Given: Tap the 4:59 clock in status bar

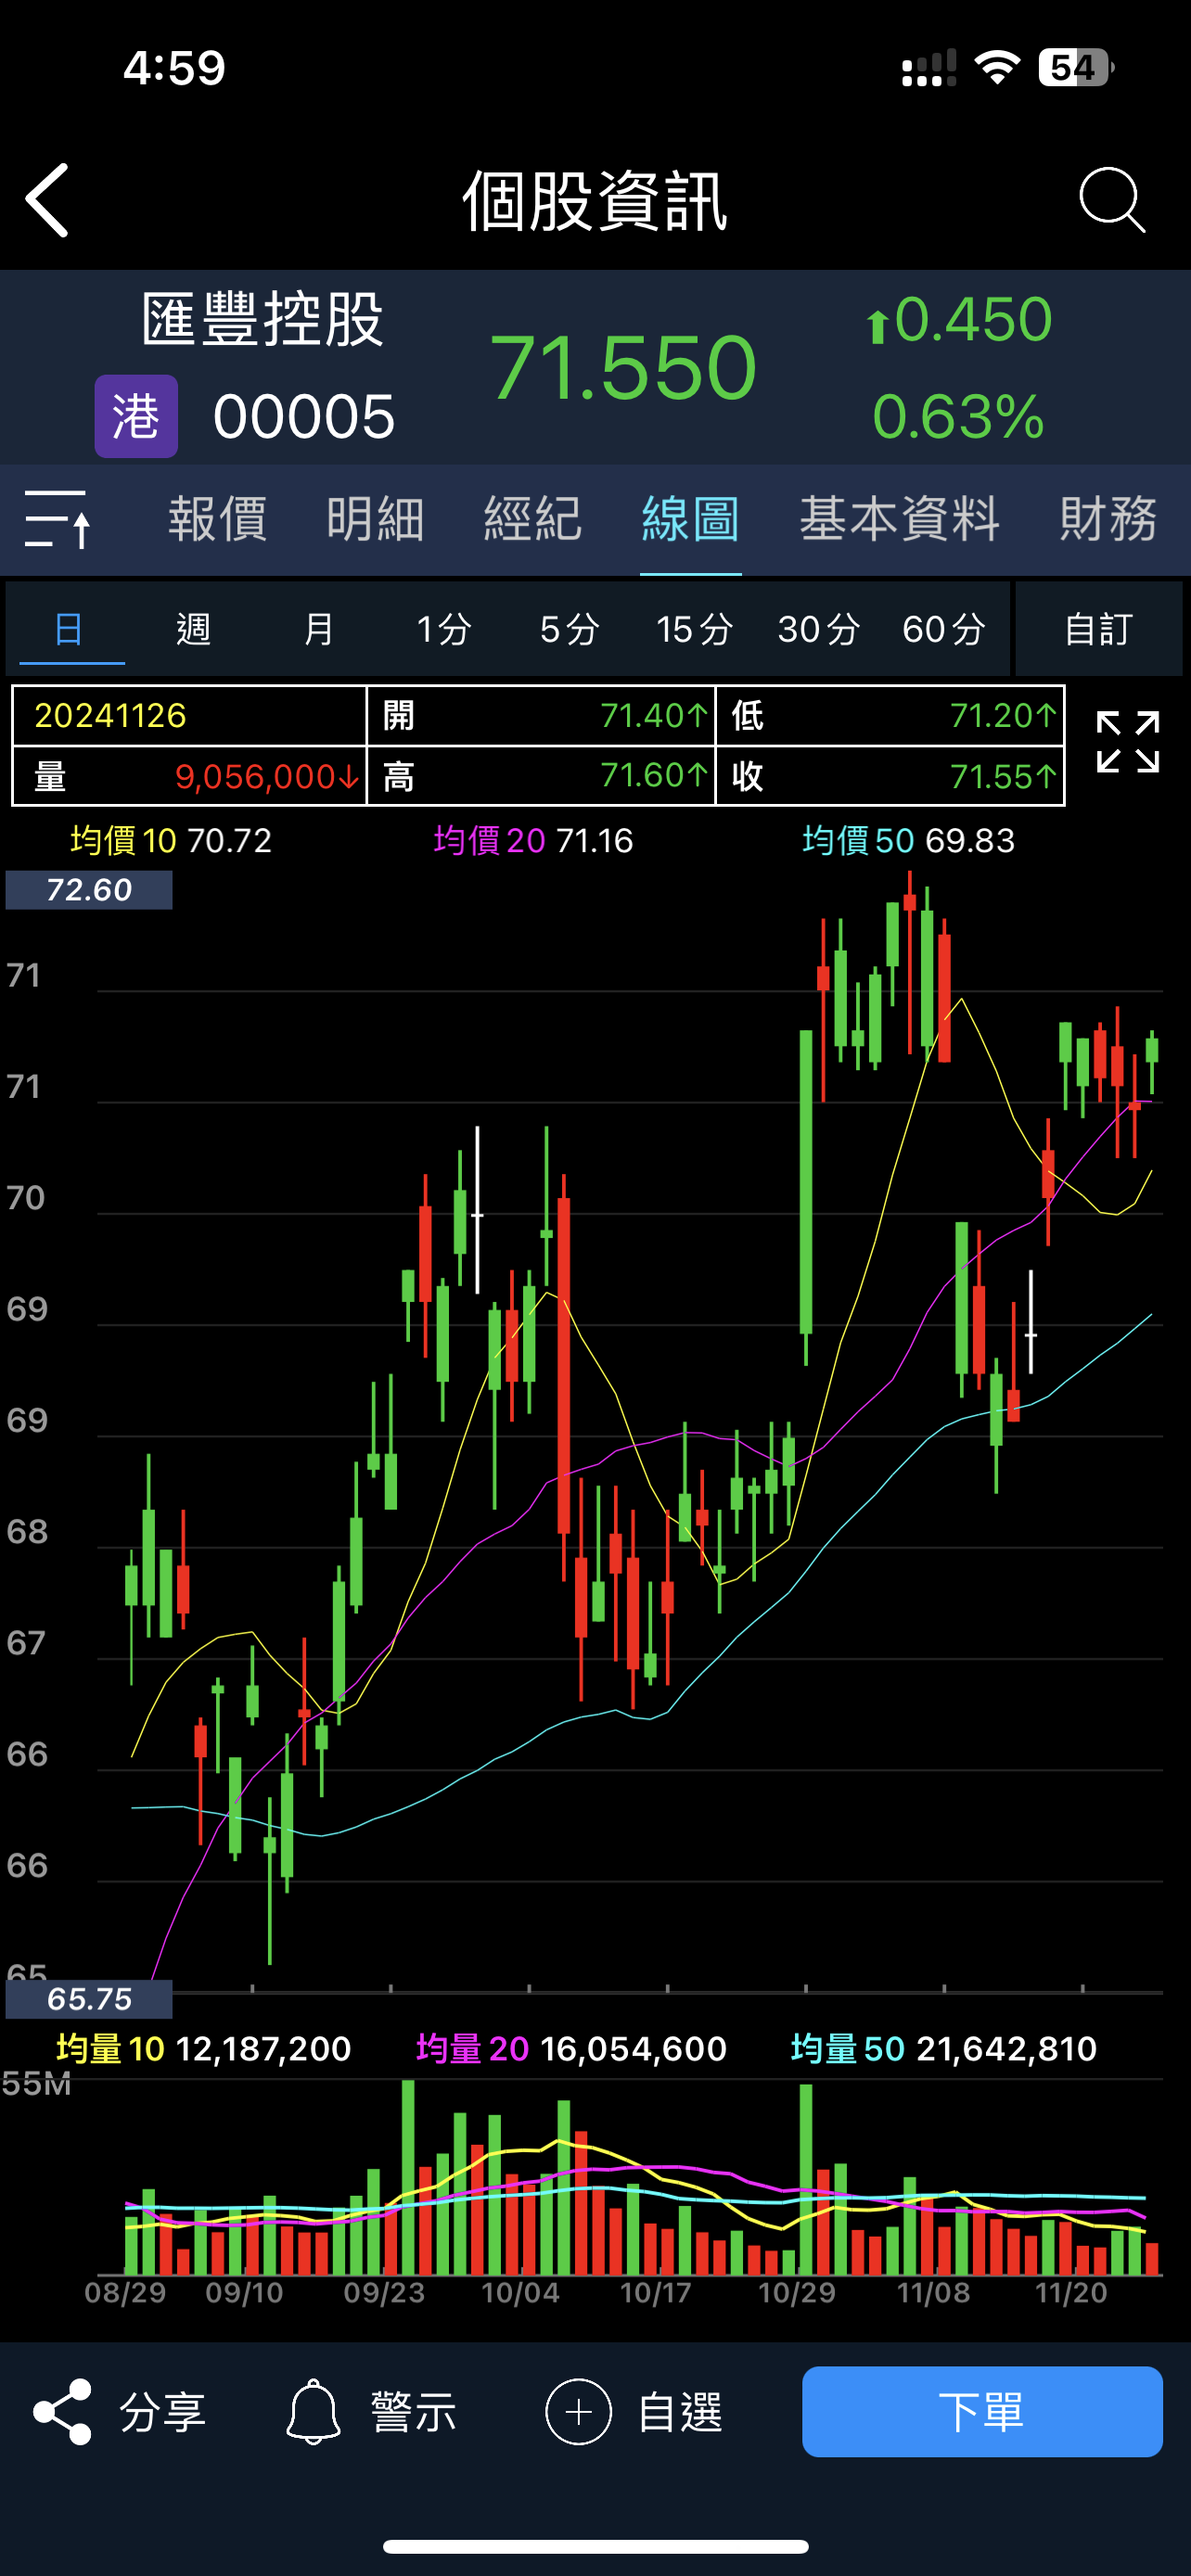Looking at the screenshot, I should point(175,68).
